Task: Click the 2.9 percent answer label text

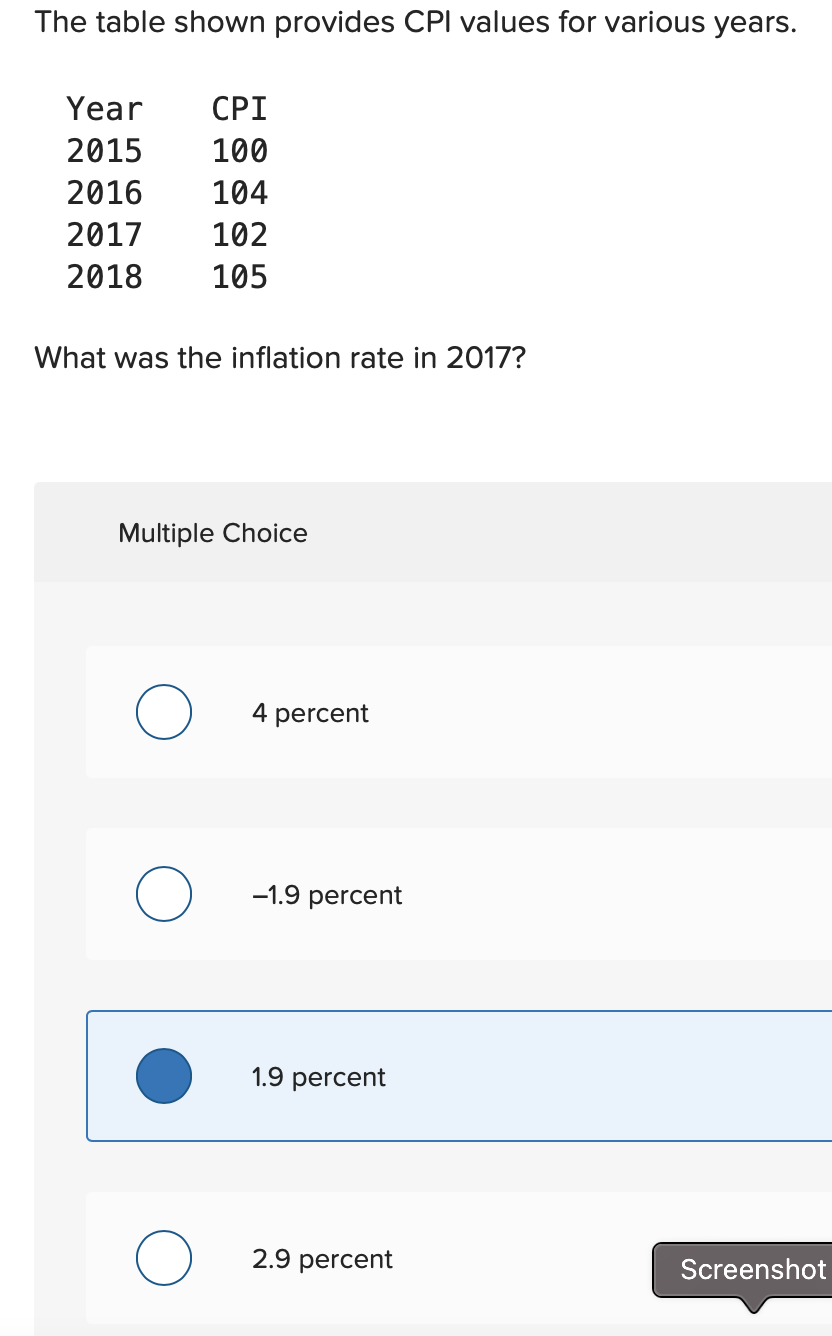Action: pyautogui.click(x=322, y=1259)
